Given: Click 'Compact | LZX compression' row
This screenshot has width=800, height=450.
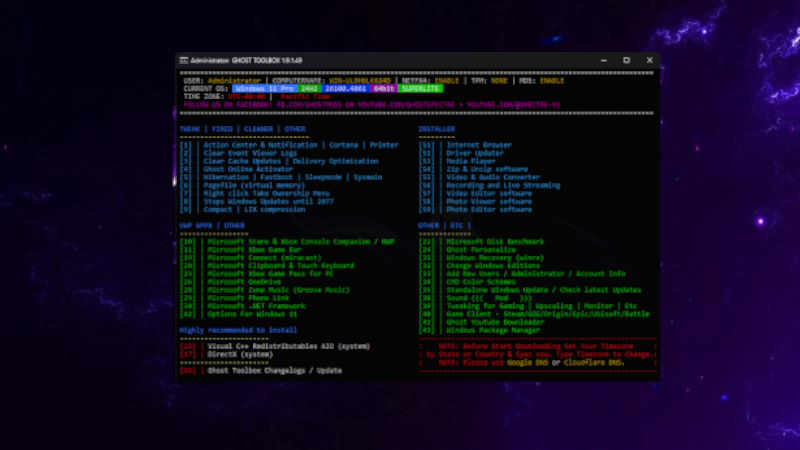Looking at the screenshot, I should [x=242, y=210].
